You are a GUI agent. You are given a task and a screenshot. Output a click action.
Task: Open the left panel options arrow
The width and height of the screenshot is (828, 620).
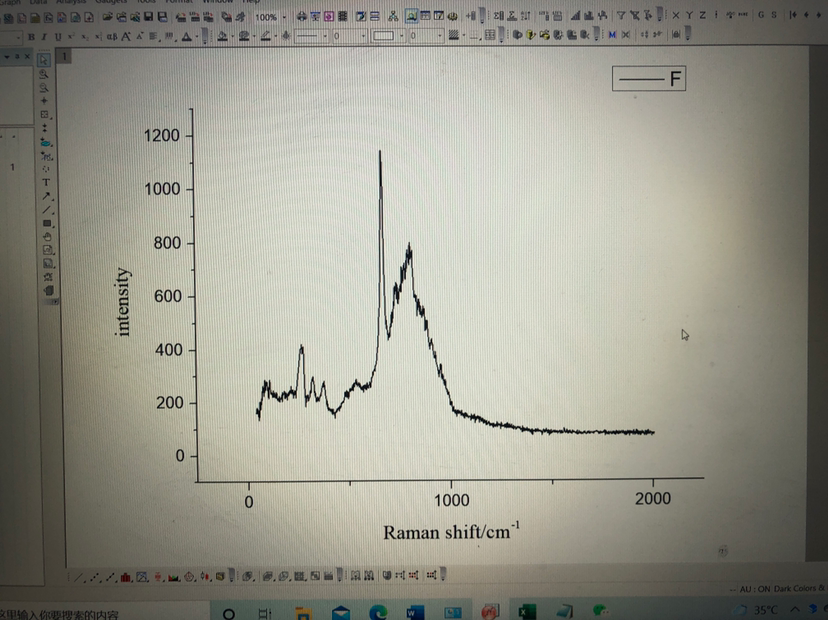pyautogui.click(x=7, y=57)
